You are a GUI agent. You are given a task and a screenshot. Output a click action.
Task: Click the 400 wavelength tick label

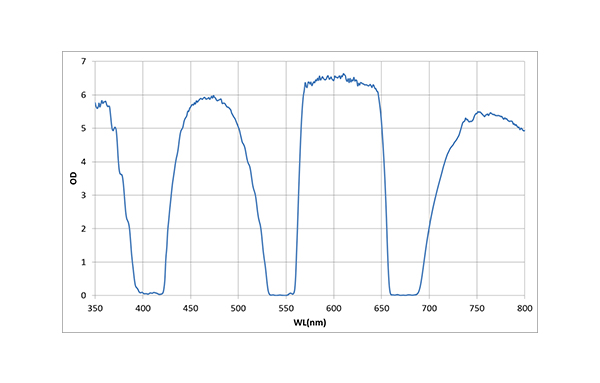coord(143,308)
